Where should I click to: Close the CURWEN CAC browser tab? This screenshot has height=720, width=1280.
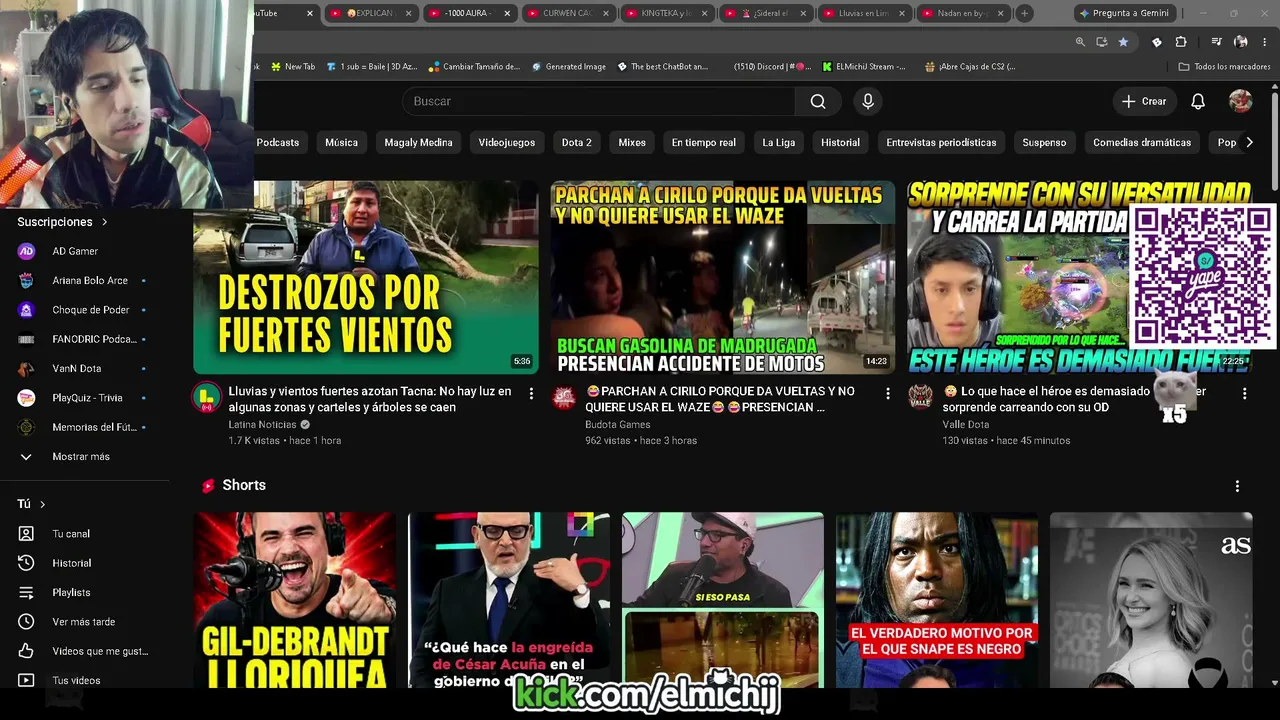(606, 13)
